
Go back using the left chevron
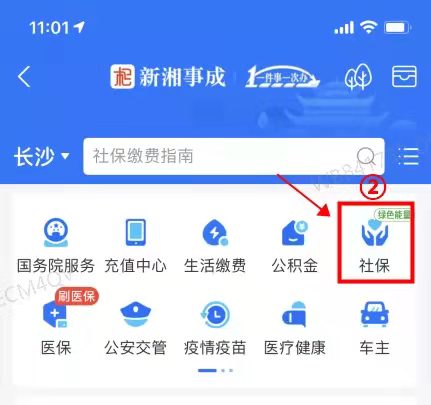tap(24, 77)
